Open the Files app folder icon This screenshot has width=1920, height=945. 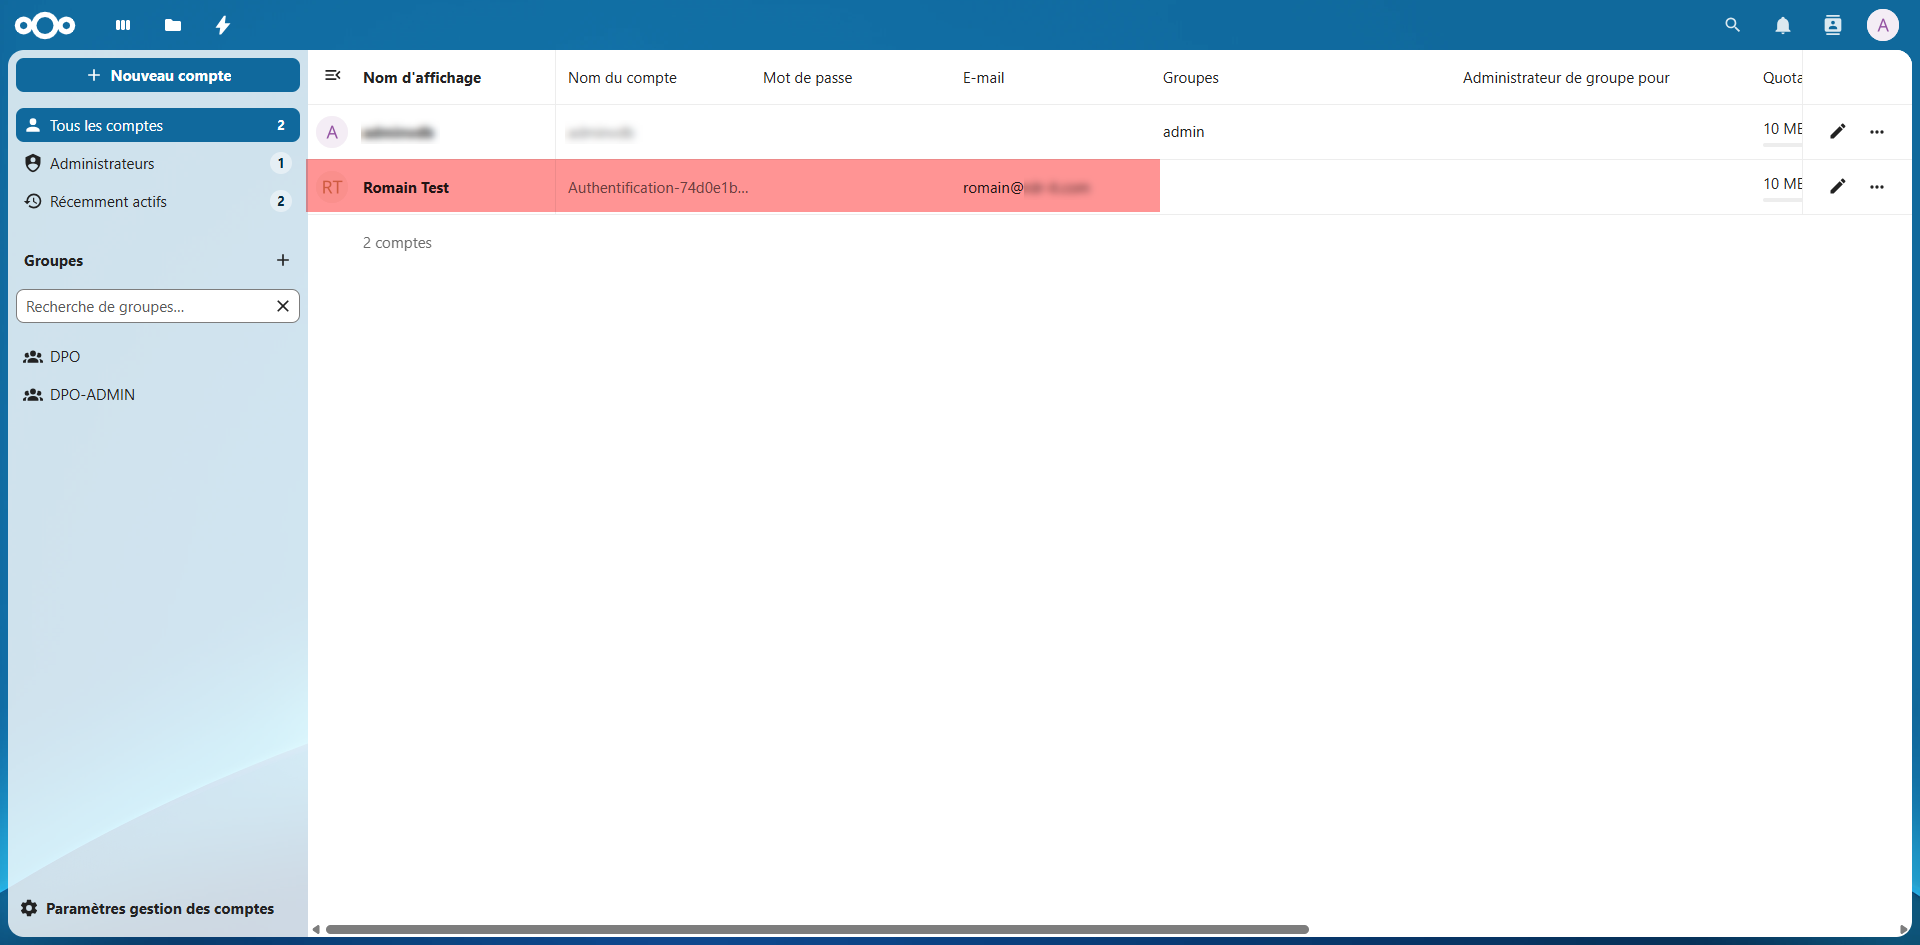tap(173, 25)
